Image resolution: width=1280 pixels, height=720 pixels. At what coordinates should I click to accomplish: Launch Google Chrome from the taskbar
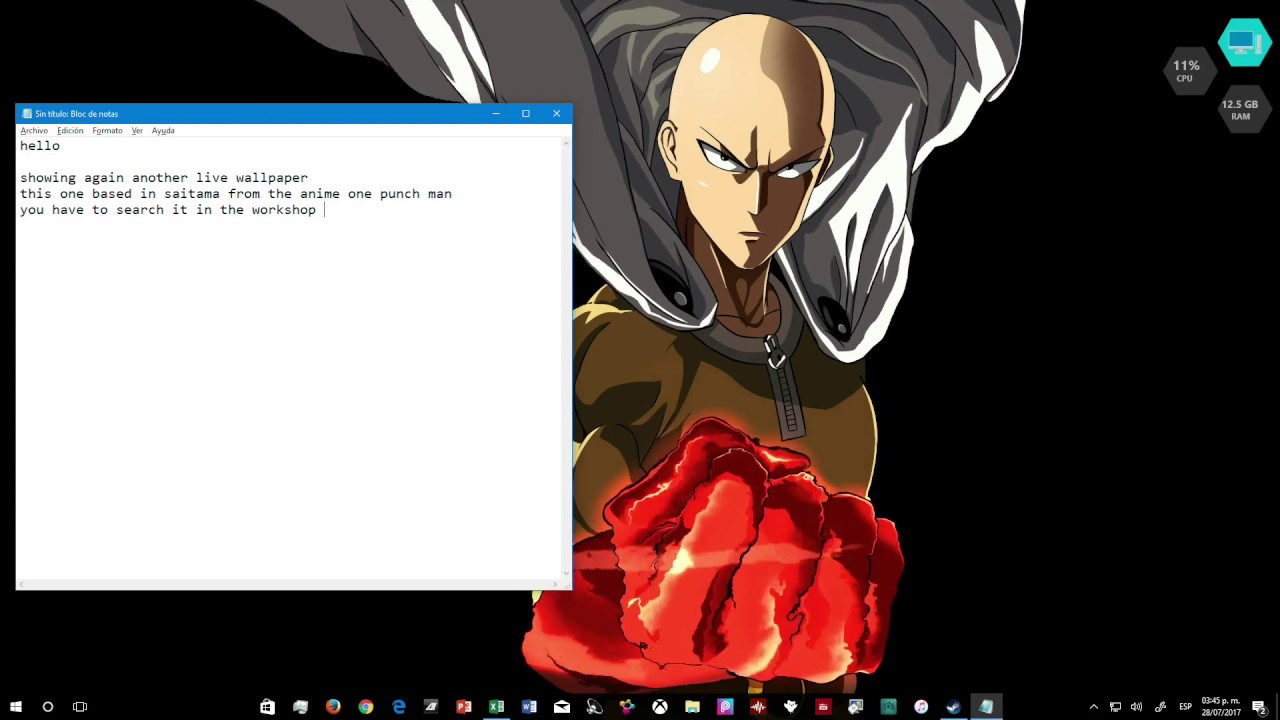[x=366, y=707]
